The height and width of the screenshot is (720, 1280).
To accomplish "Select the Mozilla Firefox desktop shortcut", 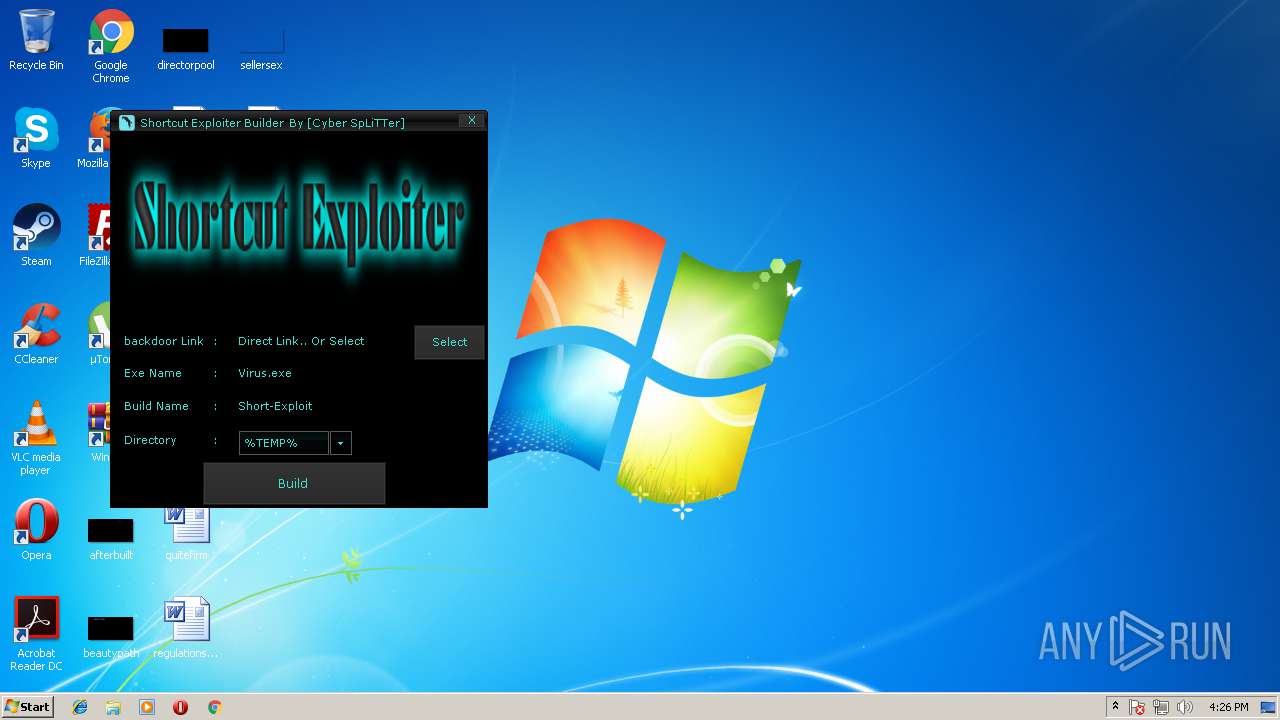I will coord(98,139).
